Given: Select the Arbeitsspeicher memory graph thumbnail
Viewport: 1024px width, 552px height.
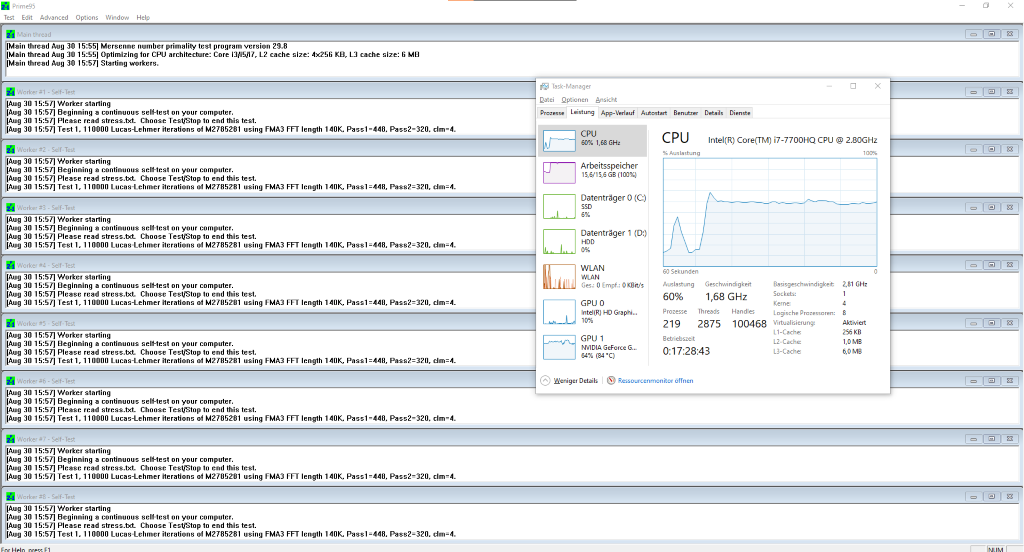Looking at the screenshot, I should pos(559,173).
